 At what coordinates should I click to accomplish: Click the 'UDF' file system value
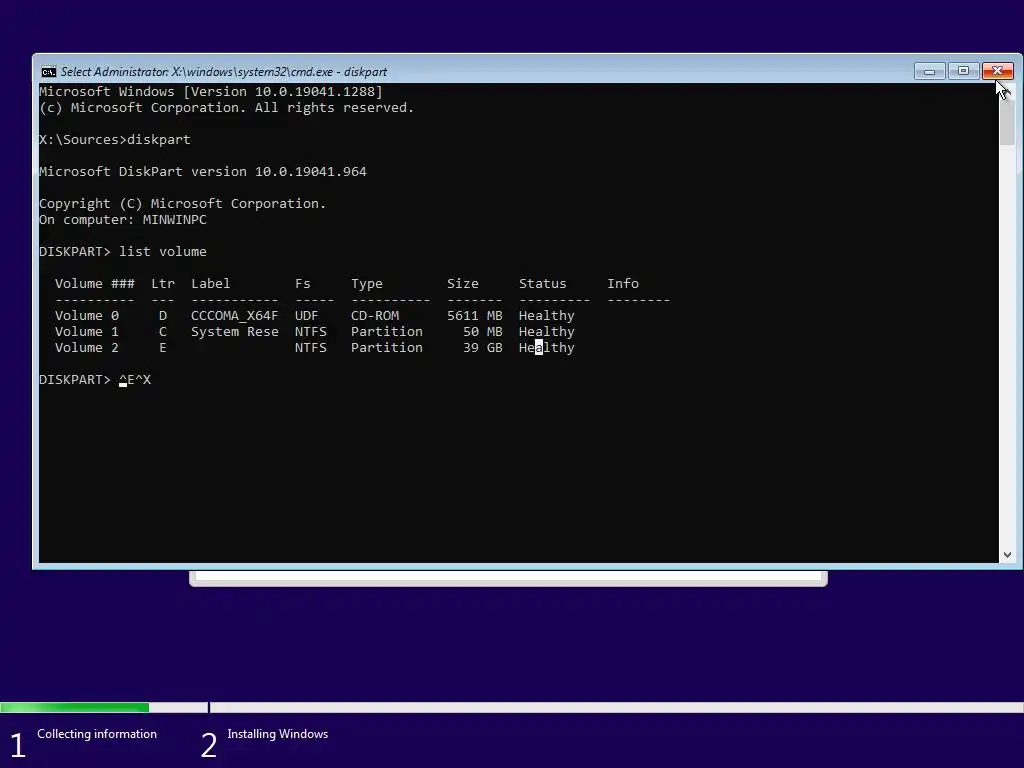(x=306, y=315)
